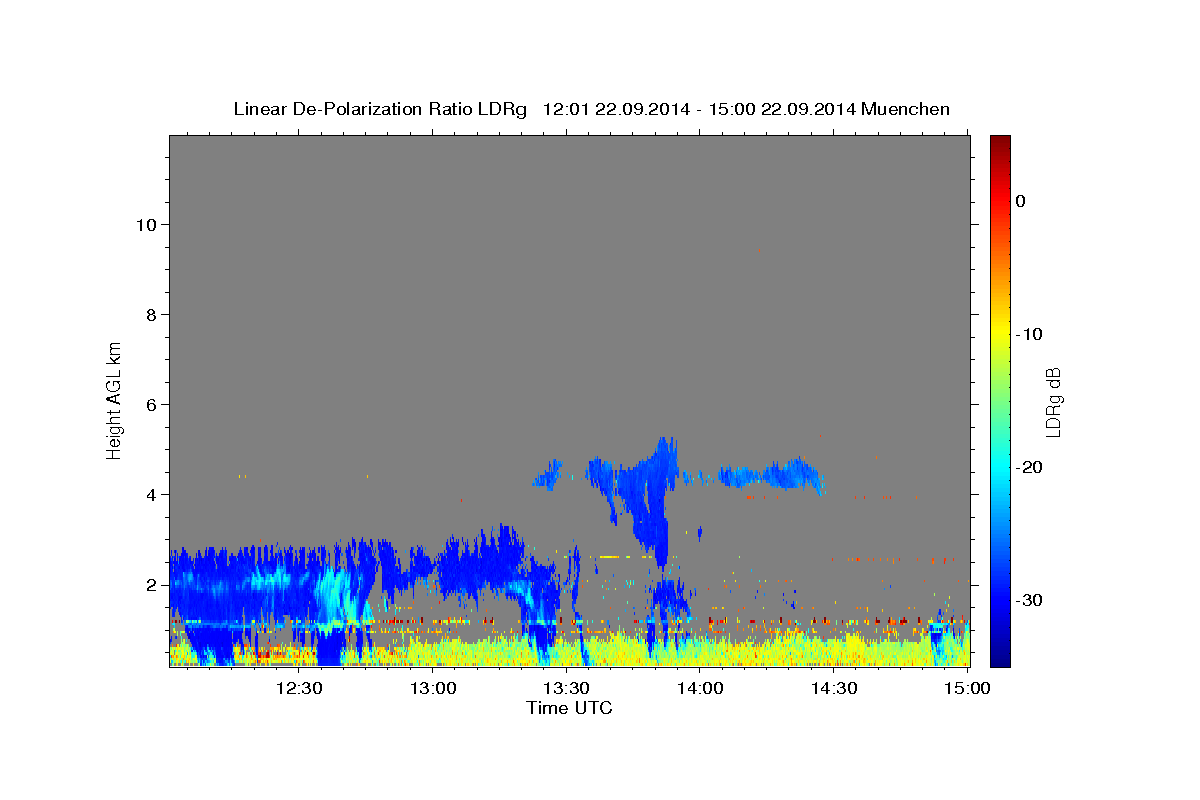The height and width of the screenshot is (800, 1200).
Task: Click the date range '12:01 22.09.2014 - 15:00 22.09.2014'
Action: click(699, 109)
